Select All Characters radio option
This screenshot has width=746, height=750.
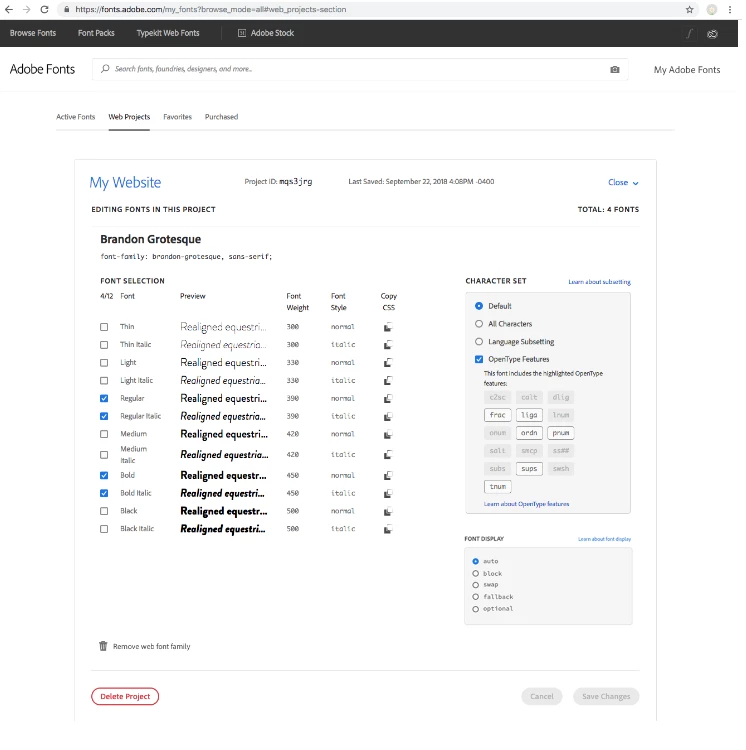pos(479,324)
